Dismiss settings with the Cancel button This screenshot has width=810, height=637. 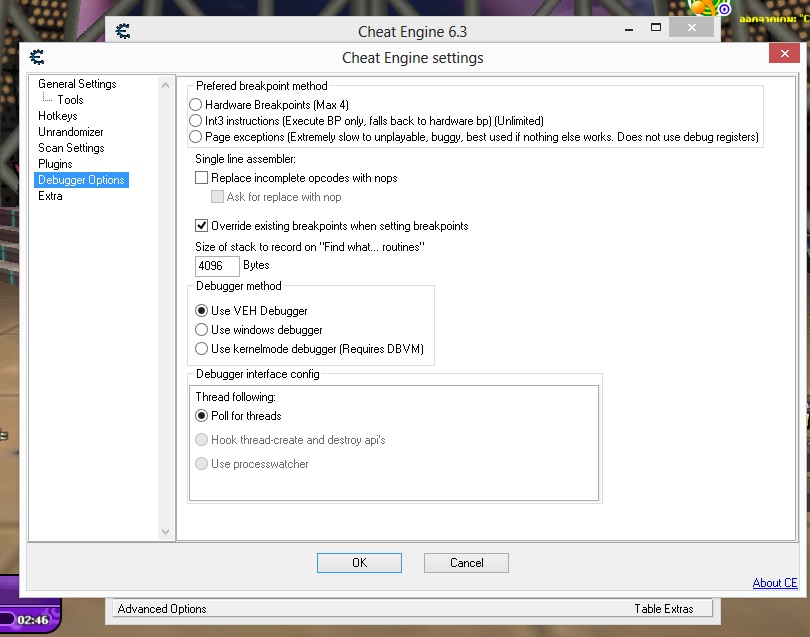[x=466, y=563]
